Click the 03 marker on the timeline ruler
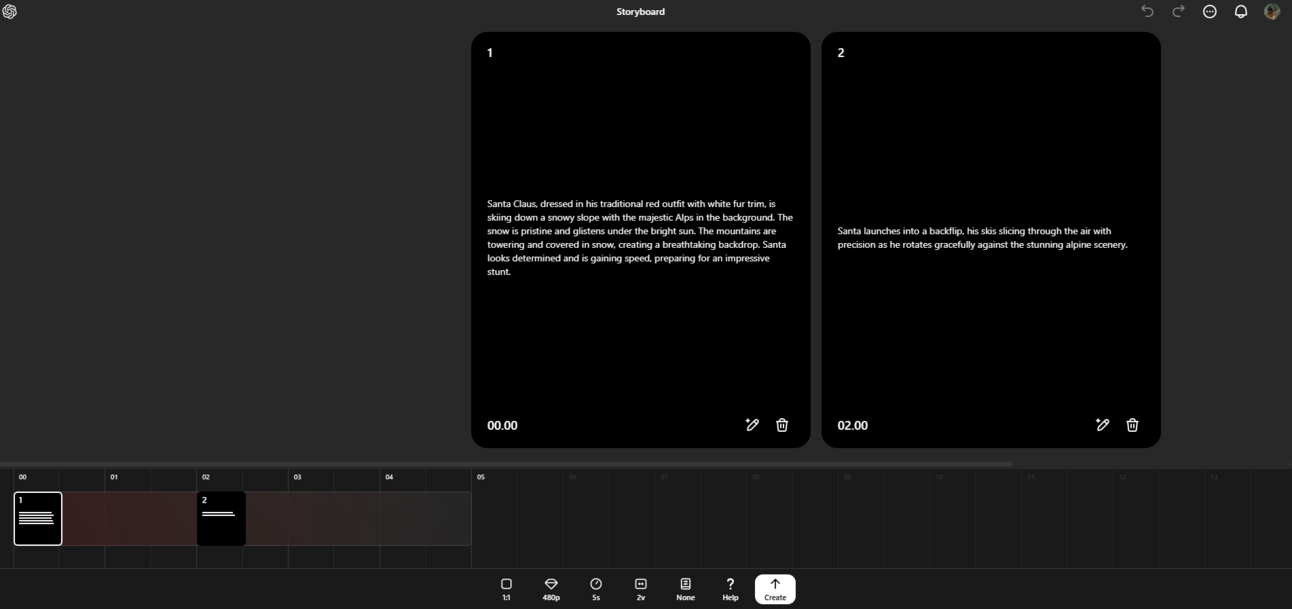 point(297,477)
